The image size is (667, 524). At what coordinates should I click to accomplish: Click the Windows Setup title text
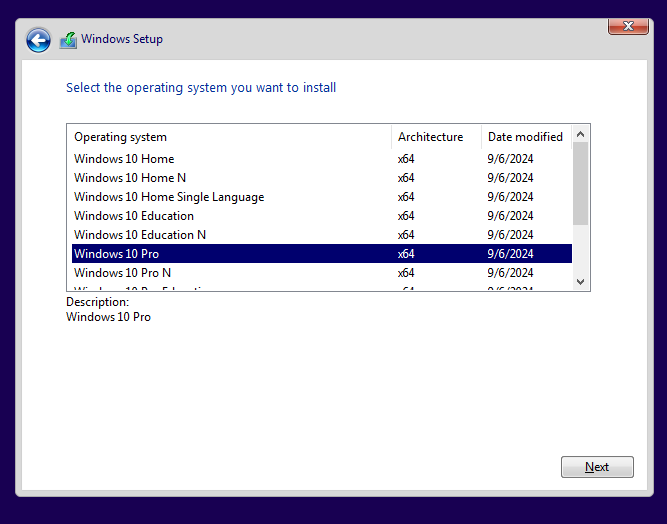click(x=122, y=39)
